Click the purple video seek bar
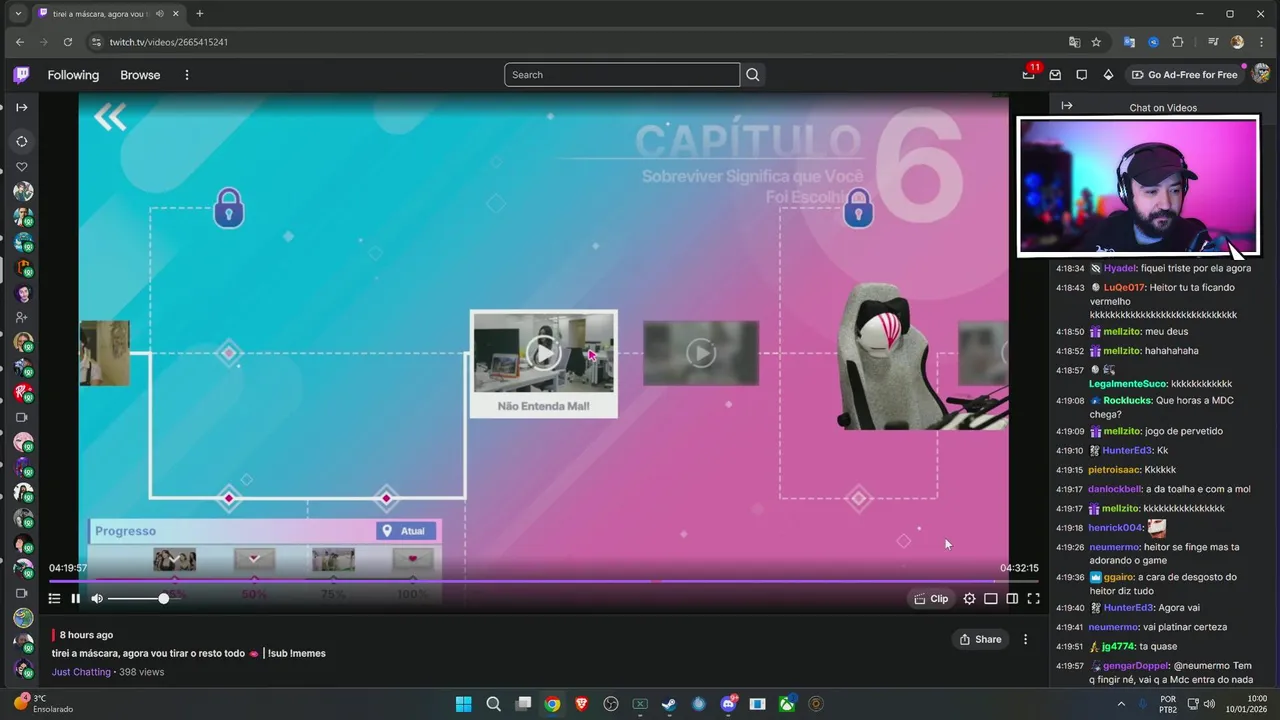This screenshot has width=1280, height=720. tap(543, 581)
